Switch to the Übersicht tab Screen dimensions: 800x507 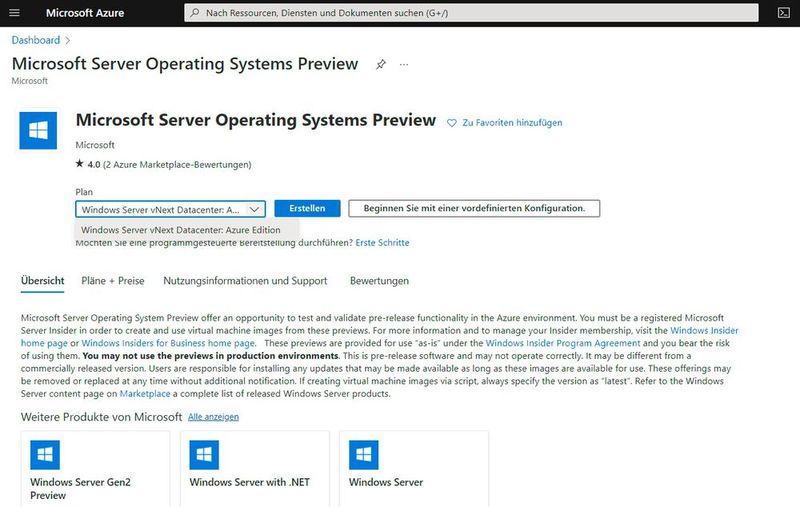pyautogui.click(x=42, y=281)
